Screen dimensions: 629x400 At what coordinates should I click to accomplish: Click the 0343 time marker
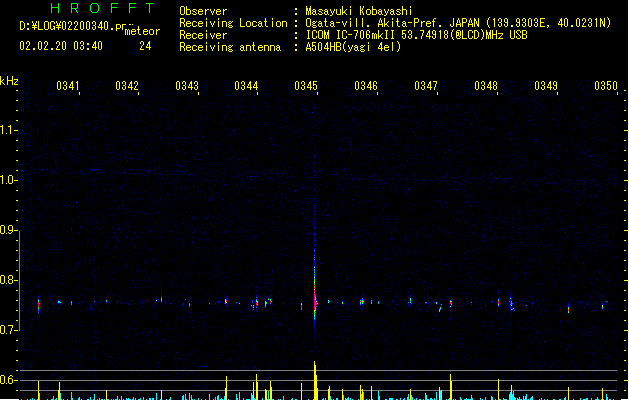[x=187, y=86]
